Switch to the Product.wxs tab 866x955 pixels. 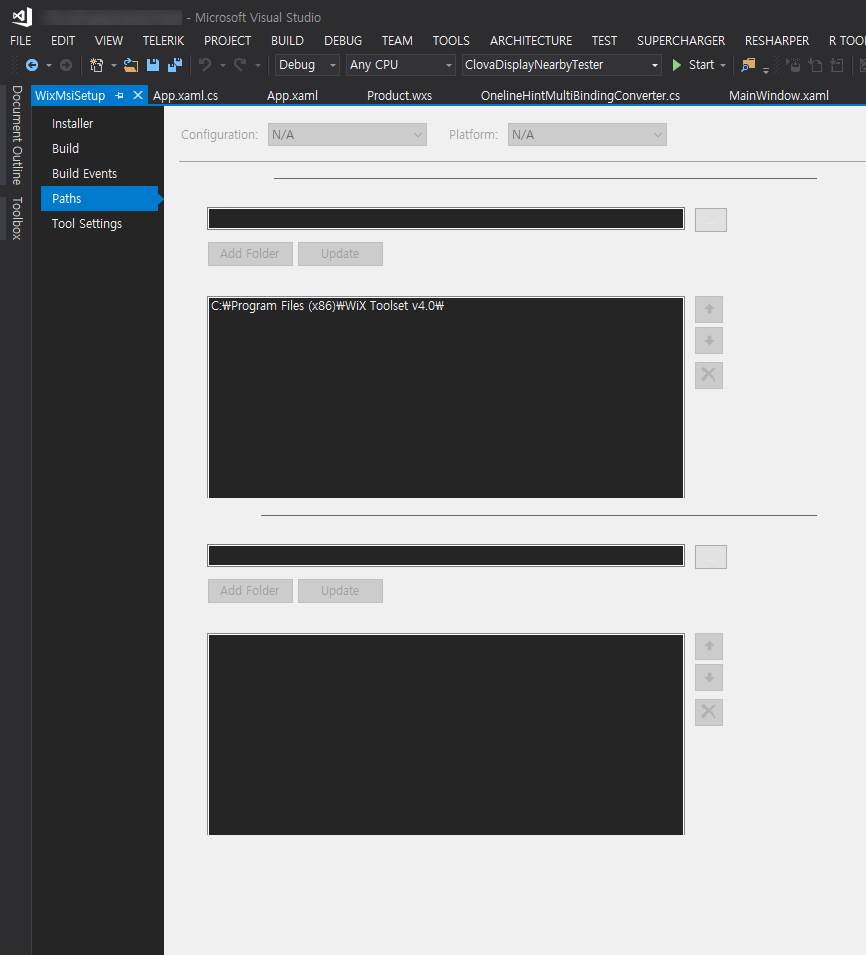click(x=400, y=96)
